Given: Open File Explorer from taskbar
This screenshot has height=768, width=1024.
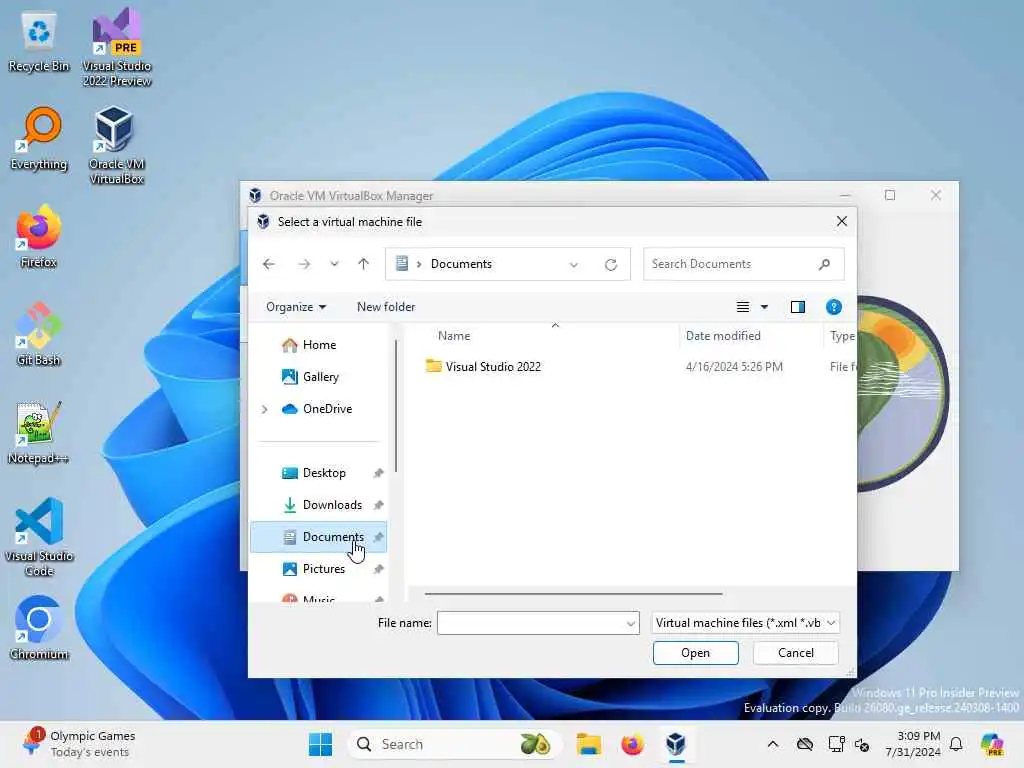Looking at the screenshot, I should pyautogui.click(x=588, y=744).
